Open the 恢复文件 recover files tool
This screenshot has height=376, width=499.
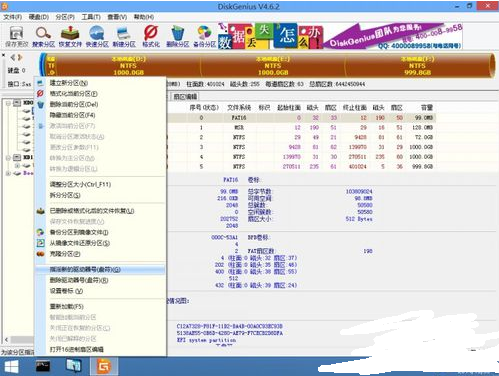coord(70,36)
